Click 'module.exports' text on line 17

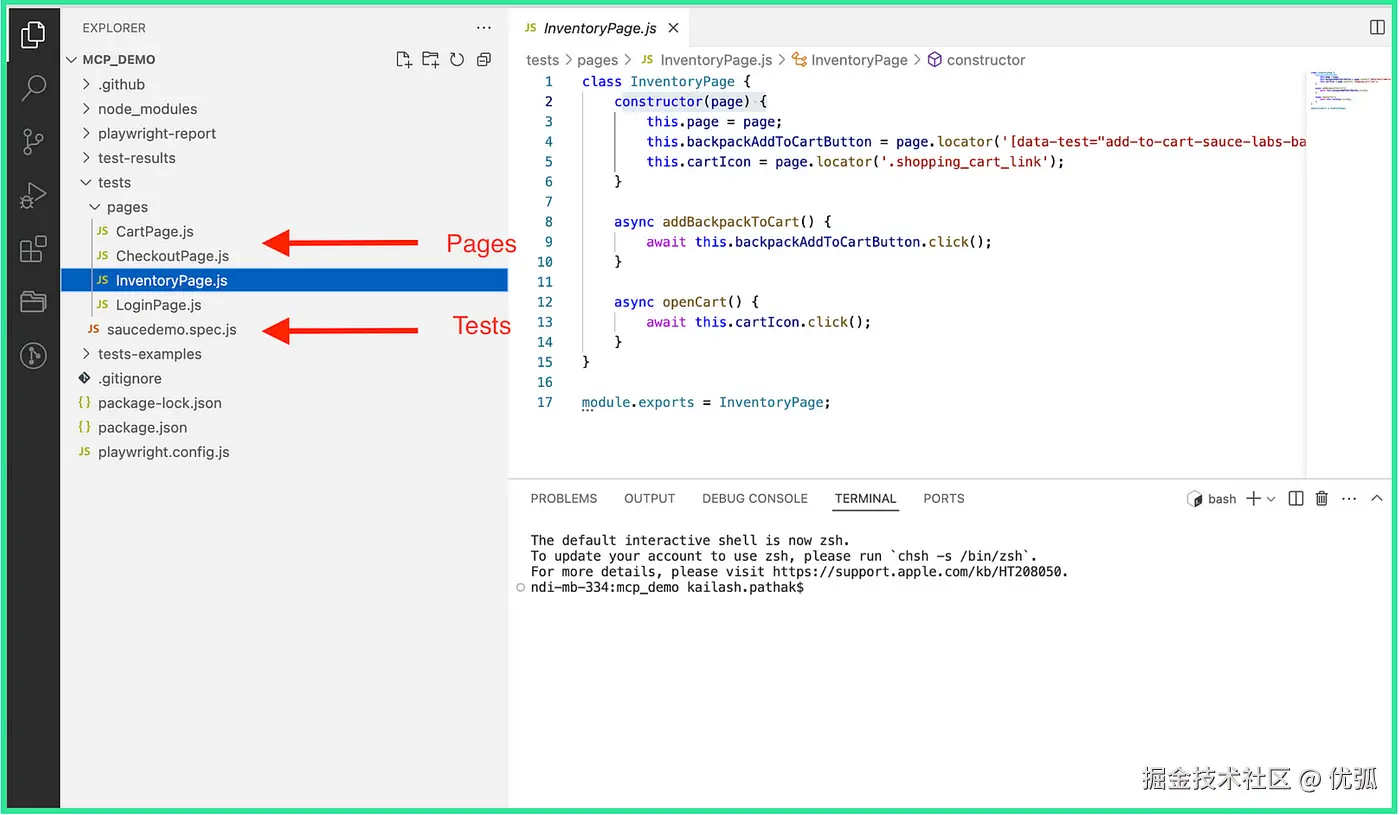pyautogui.click(x=638, y=402)
